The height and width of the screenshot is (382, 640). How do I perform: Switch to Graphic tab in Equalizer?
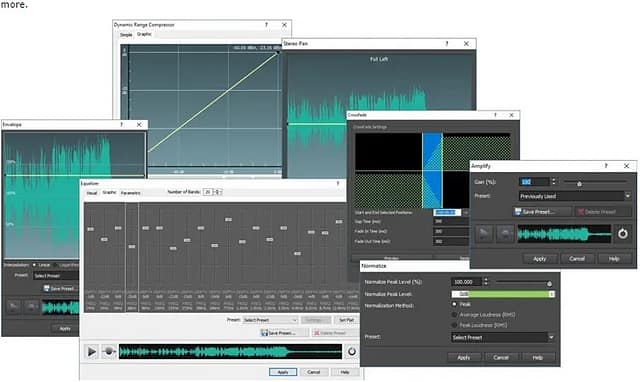coord(109,192)
